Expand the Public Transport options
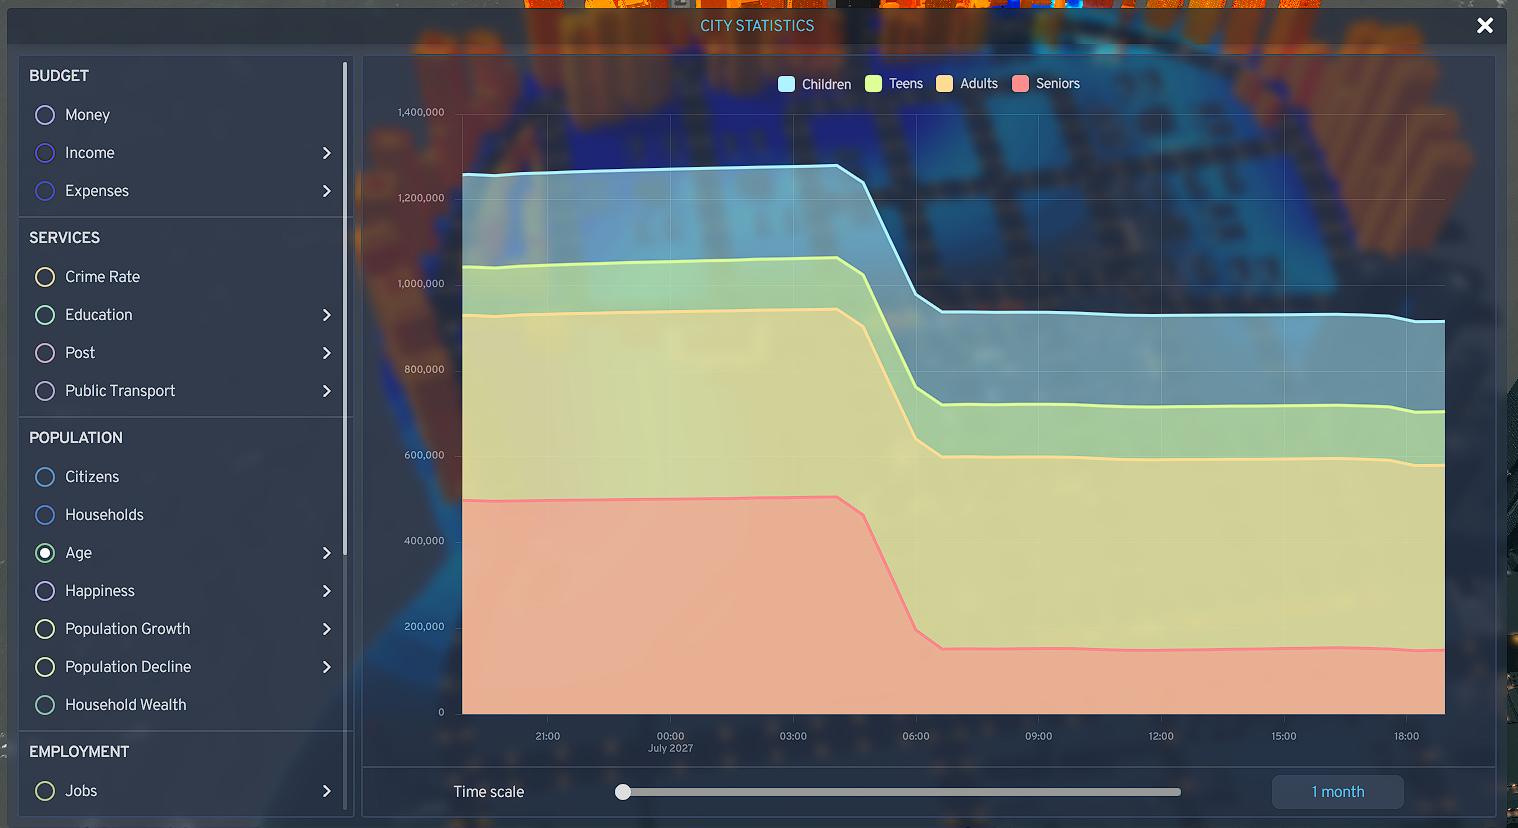This screenshot has height=828, width=1518. tap(326, 391)
